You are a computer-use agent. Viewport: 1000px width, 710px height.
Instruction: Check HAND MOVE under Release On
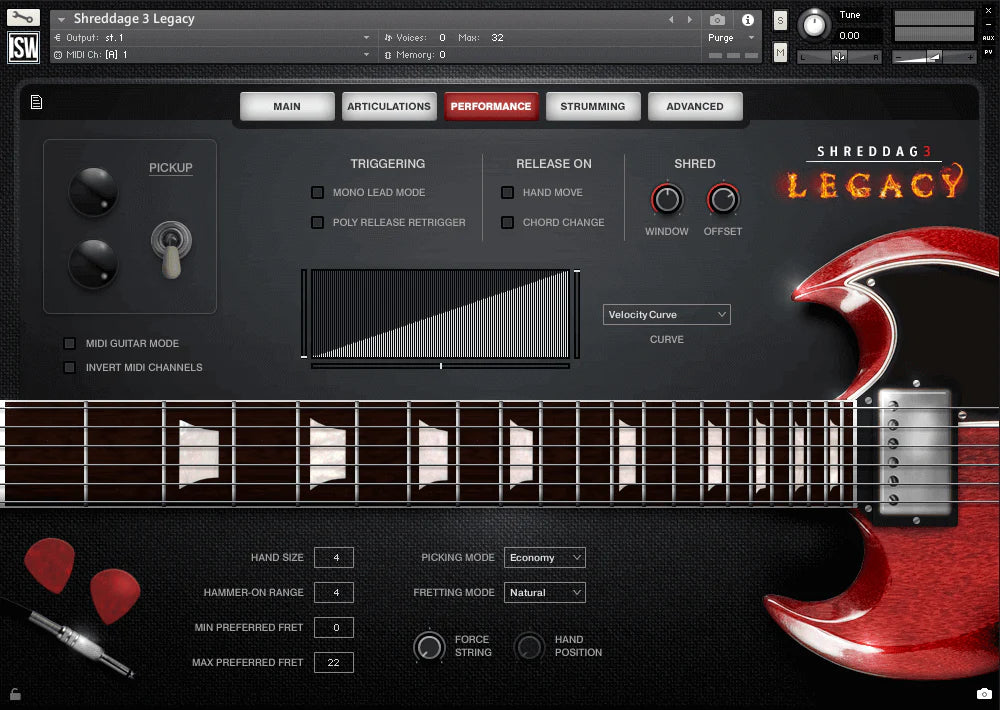[x=507, y=192]
